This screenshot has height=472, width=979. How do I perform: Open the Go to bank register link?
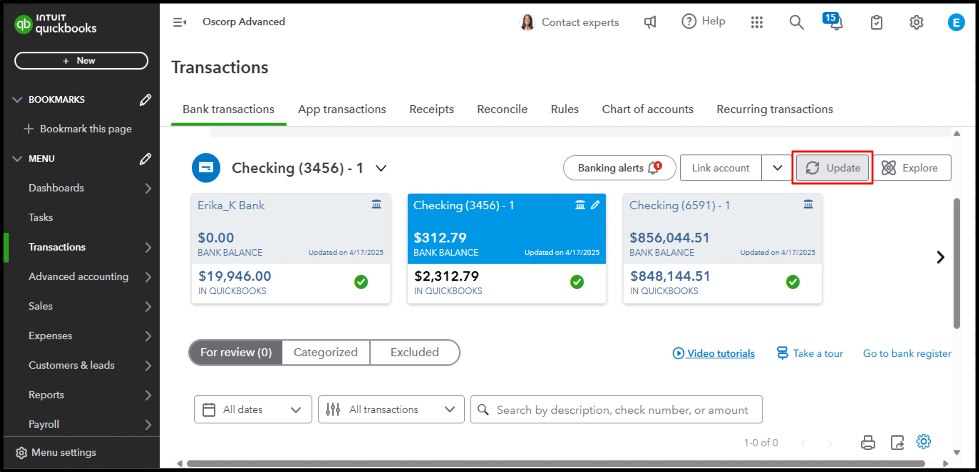point(906,353)
